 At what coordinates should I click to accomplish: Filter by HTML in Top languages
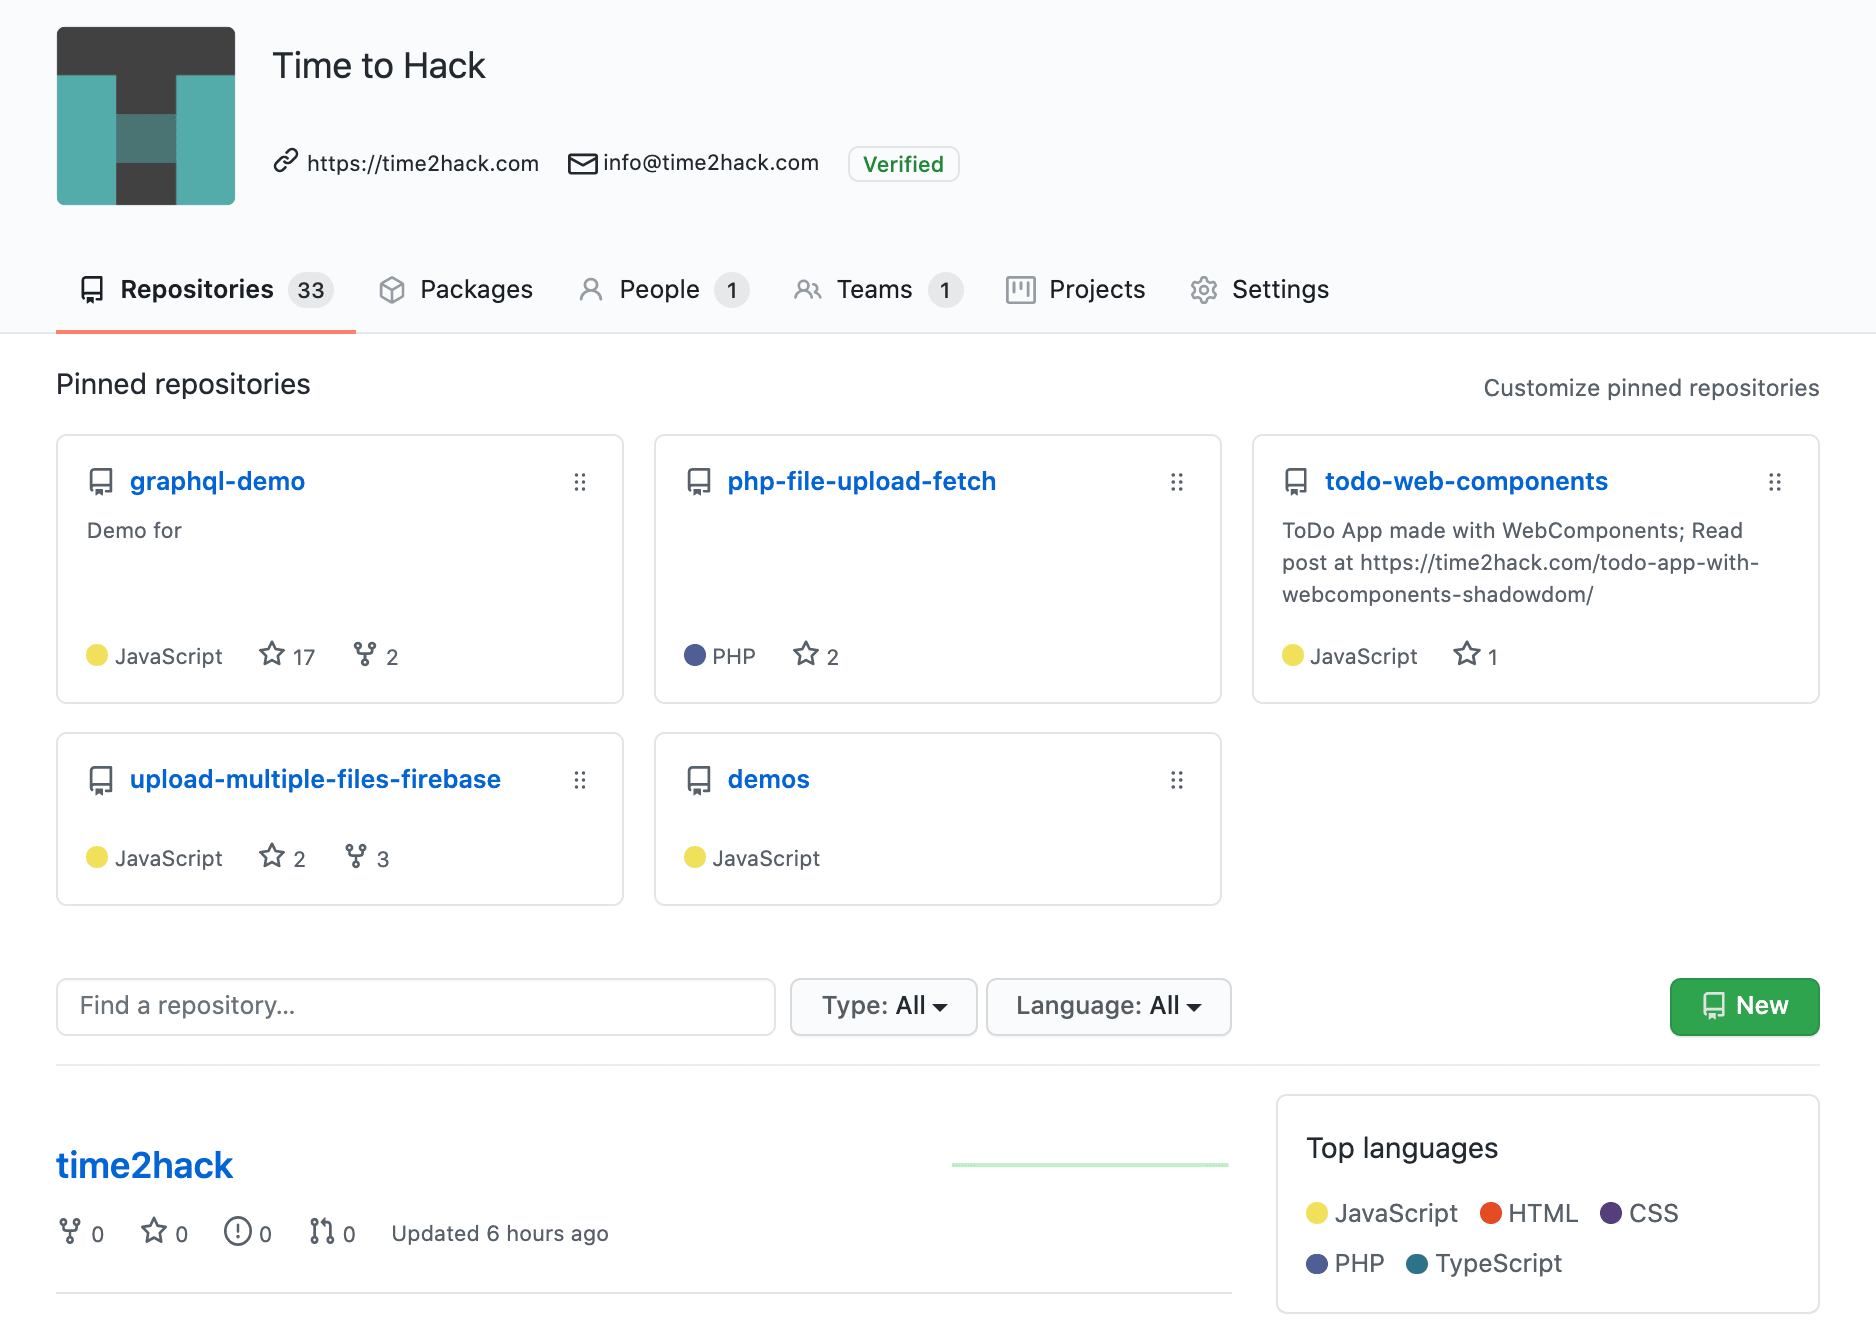[x=1529, y=1213]
